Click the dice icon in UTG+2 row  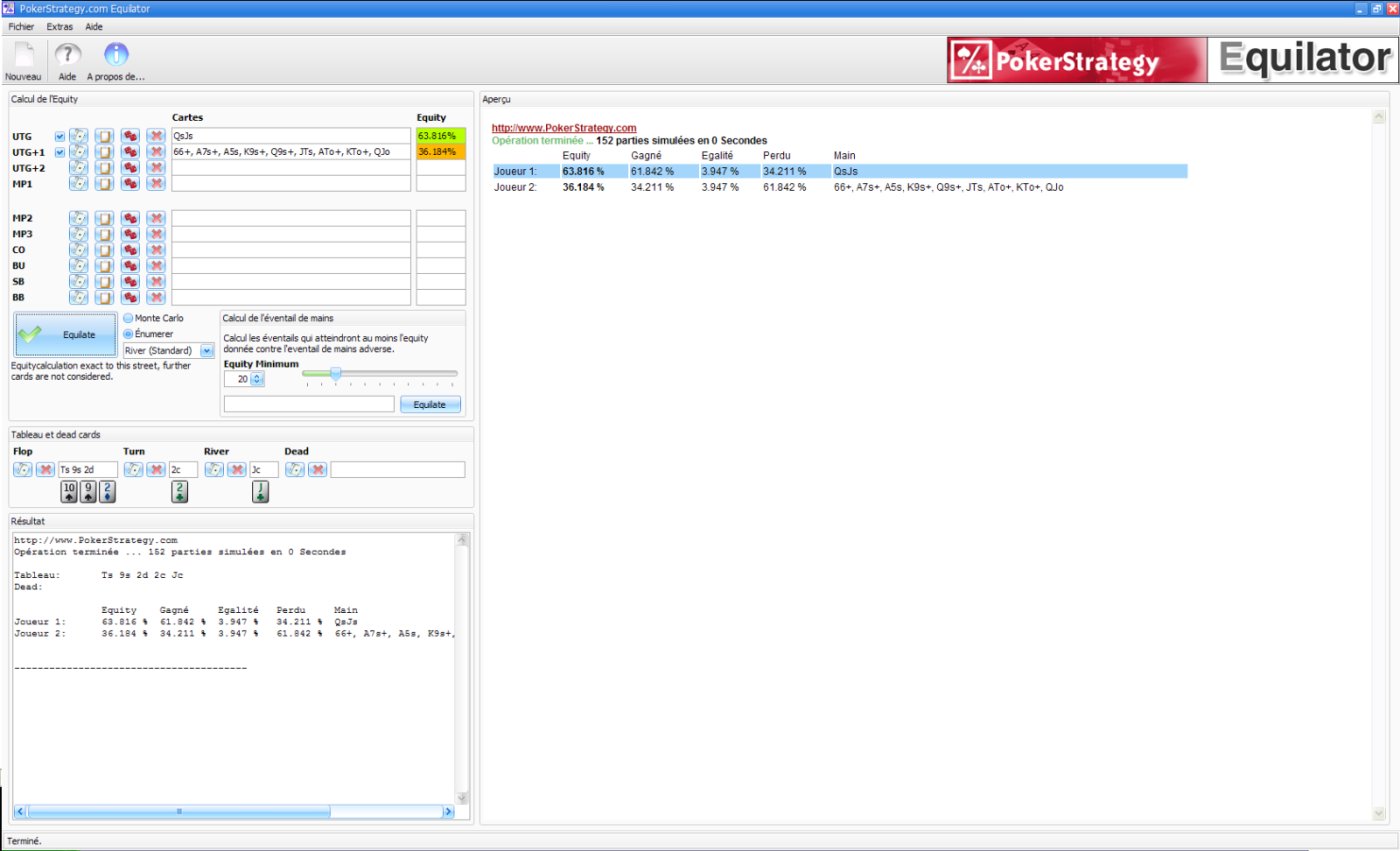tap(130, 168)
